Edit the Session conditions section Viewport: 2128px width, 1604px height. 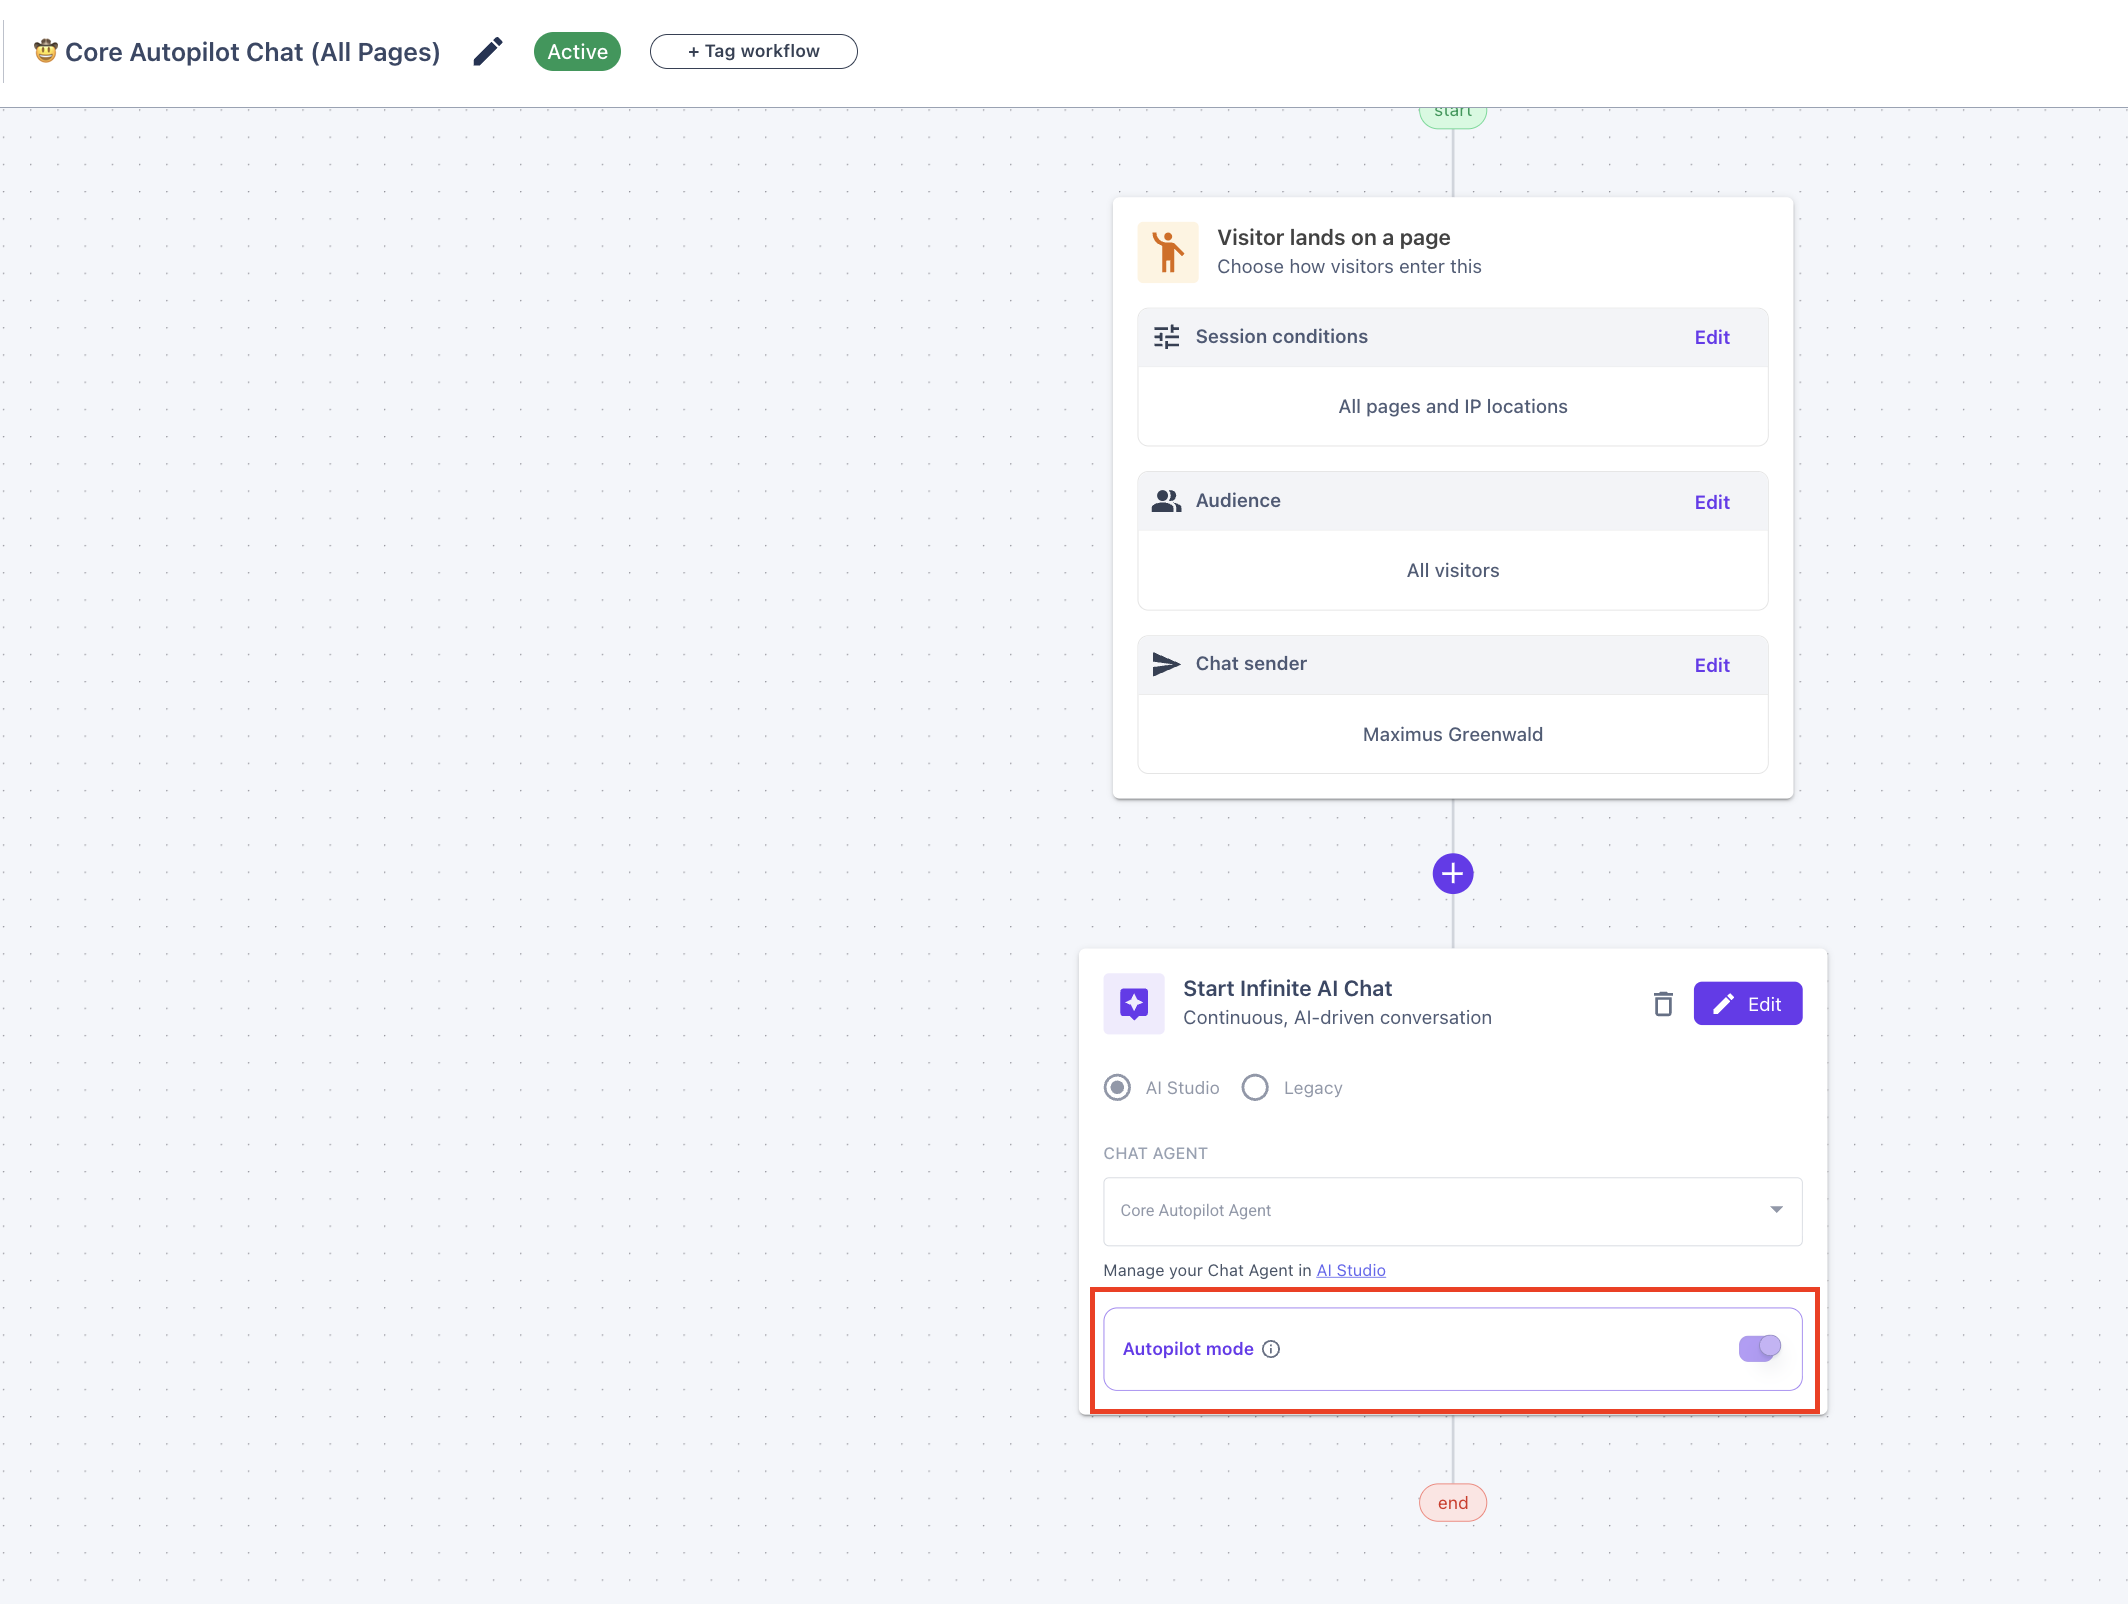1711,338
